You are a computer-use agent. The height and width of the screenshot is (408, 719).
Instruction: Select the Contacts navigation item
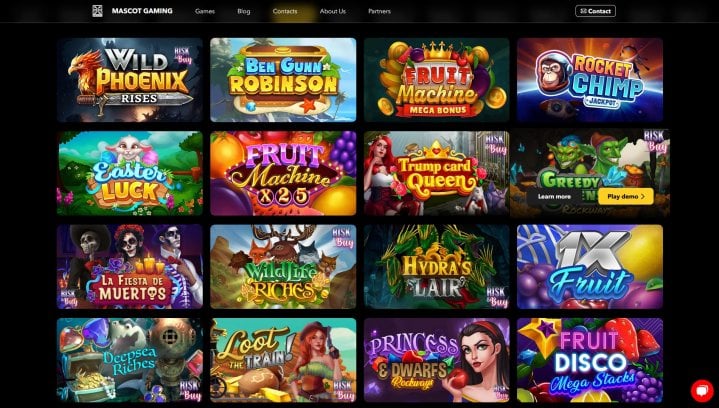click(x=285, y=11)
